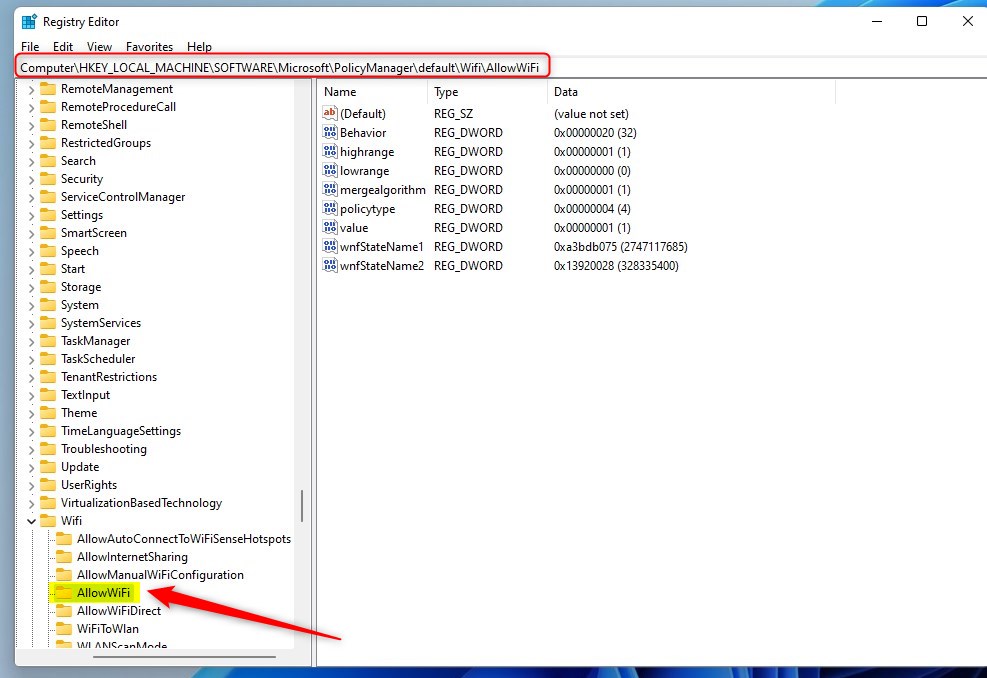This screenshot has width=987, height=678.
Task: Click the (Default) string value icon
Action: (330, 113)
